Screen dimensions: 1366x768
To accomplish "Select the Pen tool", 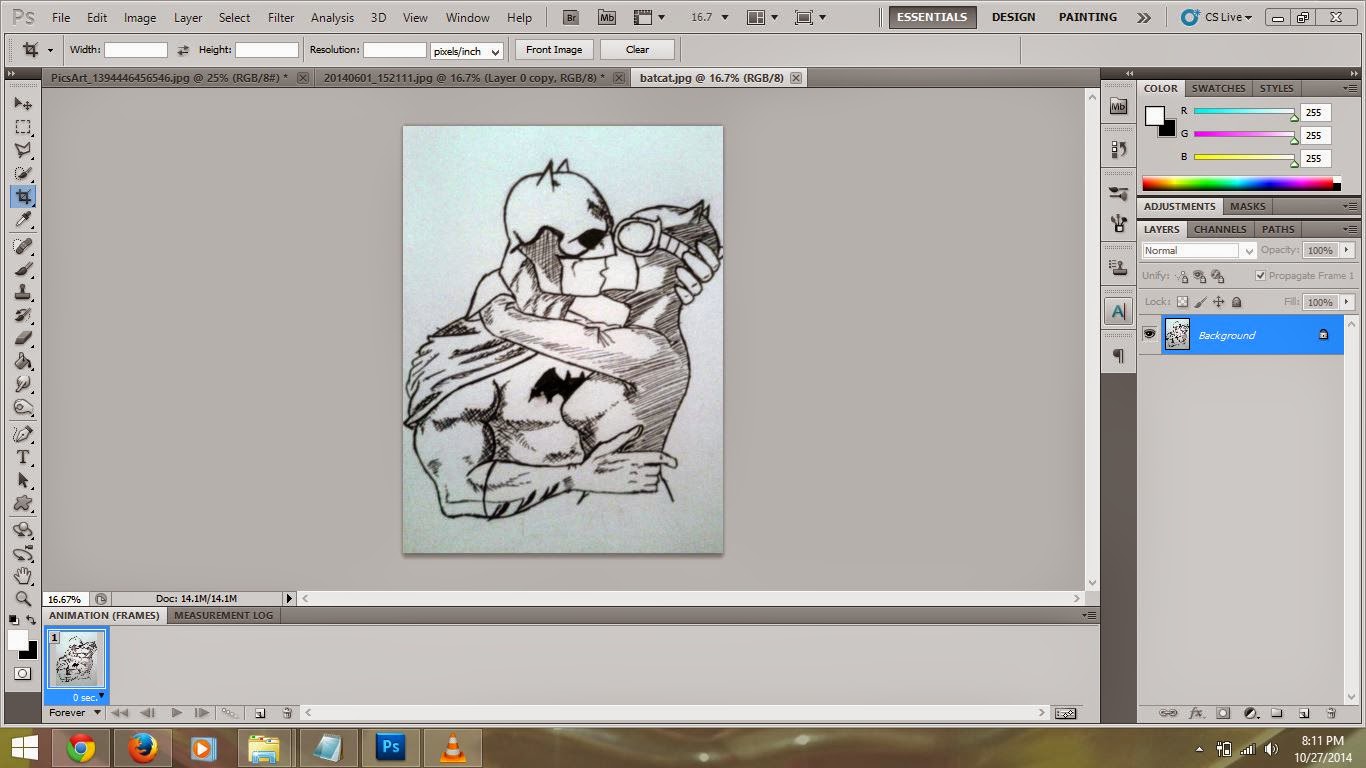I will (x=23, y=434).
